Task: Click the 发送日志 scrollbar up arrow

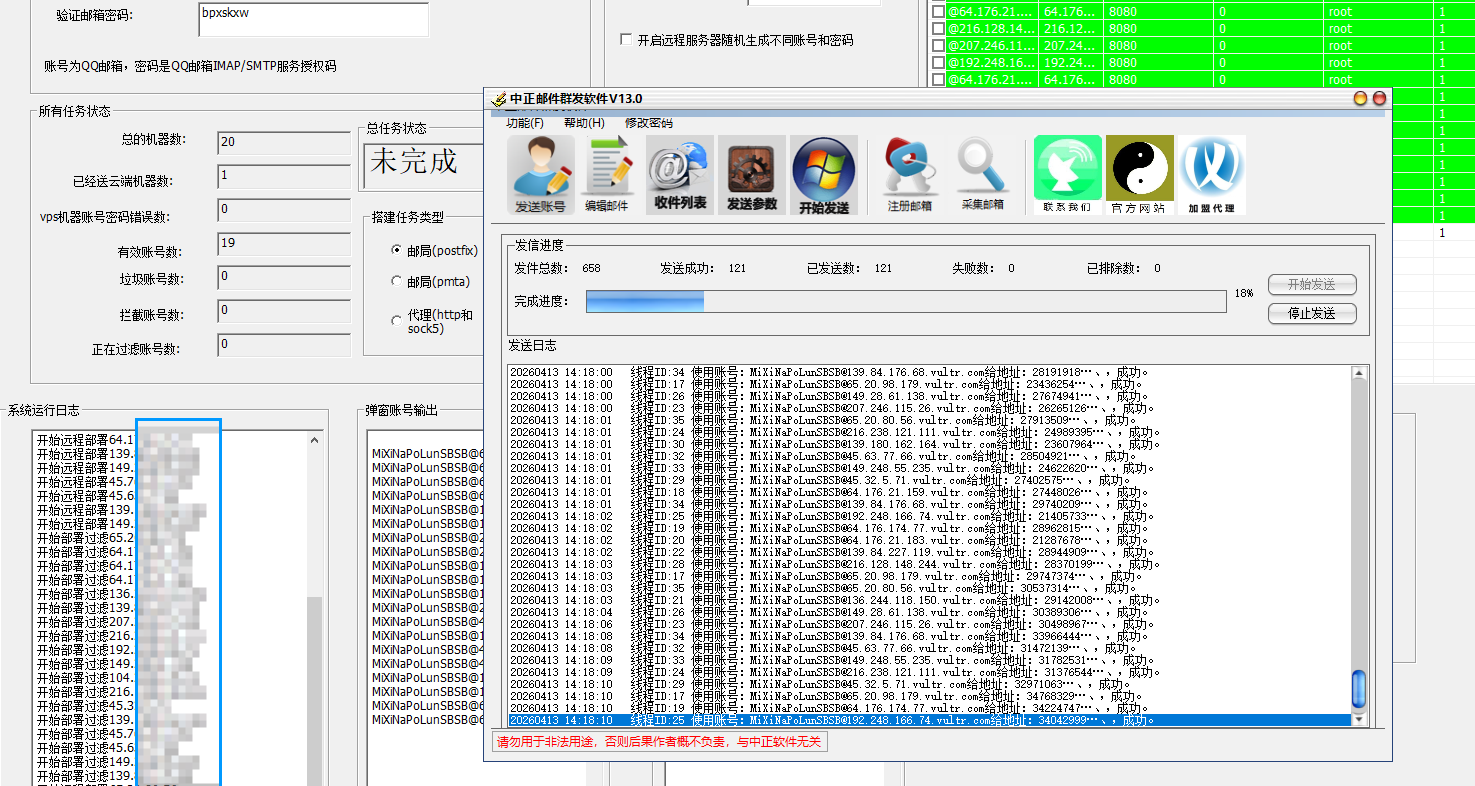Action: tap(1359, 373)
